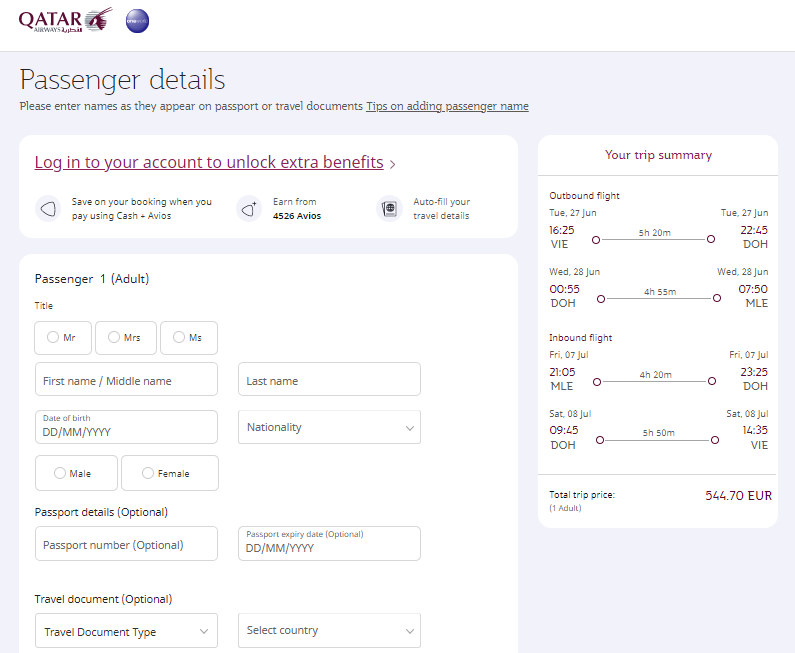
Task: Click into the Last name field
Action: 330,379
